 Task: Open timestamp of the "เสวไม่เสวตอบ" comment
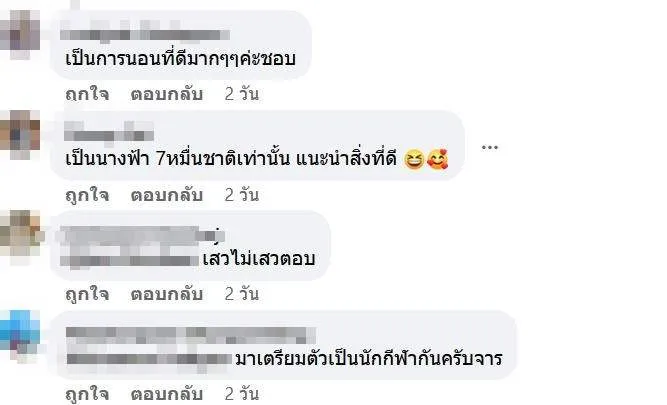pos(242,294)
